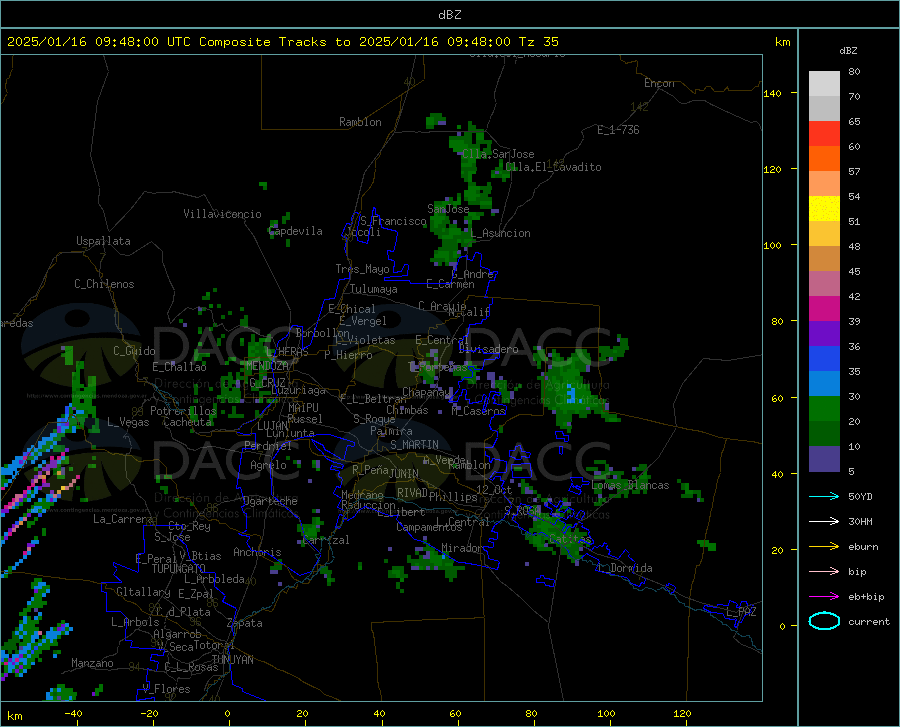The image size is (900, 727).
Task: Click the TUNUYAN map label
Action: pos(232,660)
